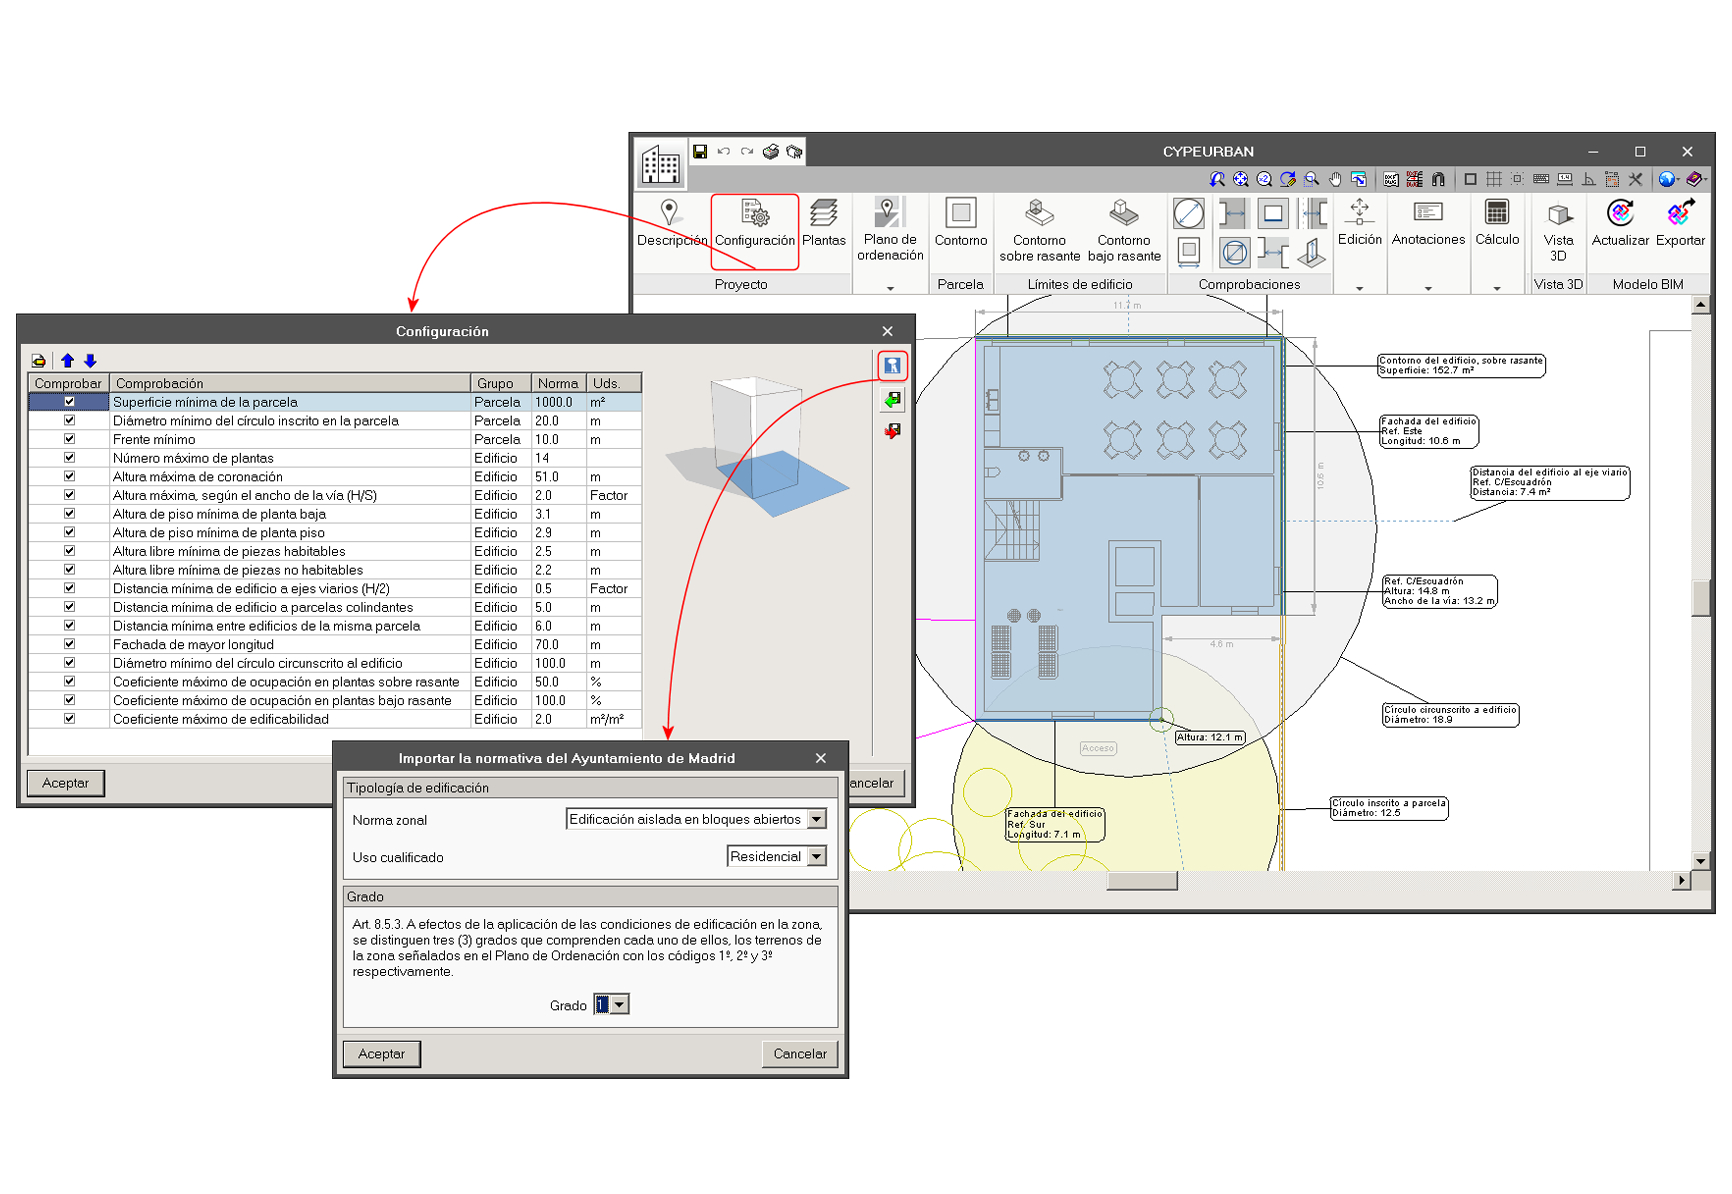Toggle Número máximo de plantas checkbox

[69, 458]
